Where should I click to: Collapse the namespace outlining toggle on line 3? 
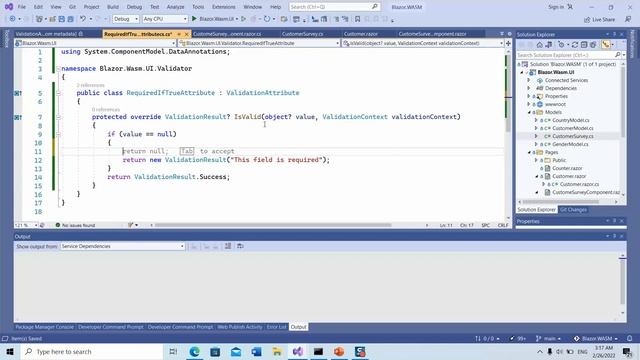(58, 69)
